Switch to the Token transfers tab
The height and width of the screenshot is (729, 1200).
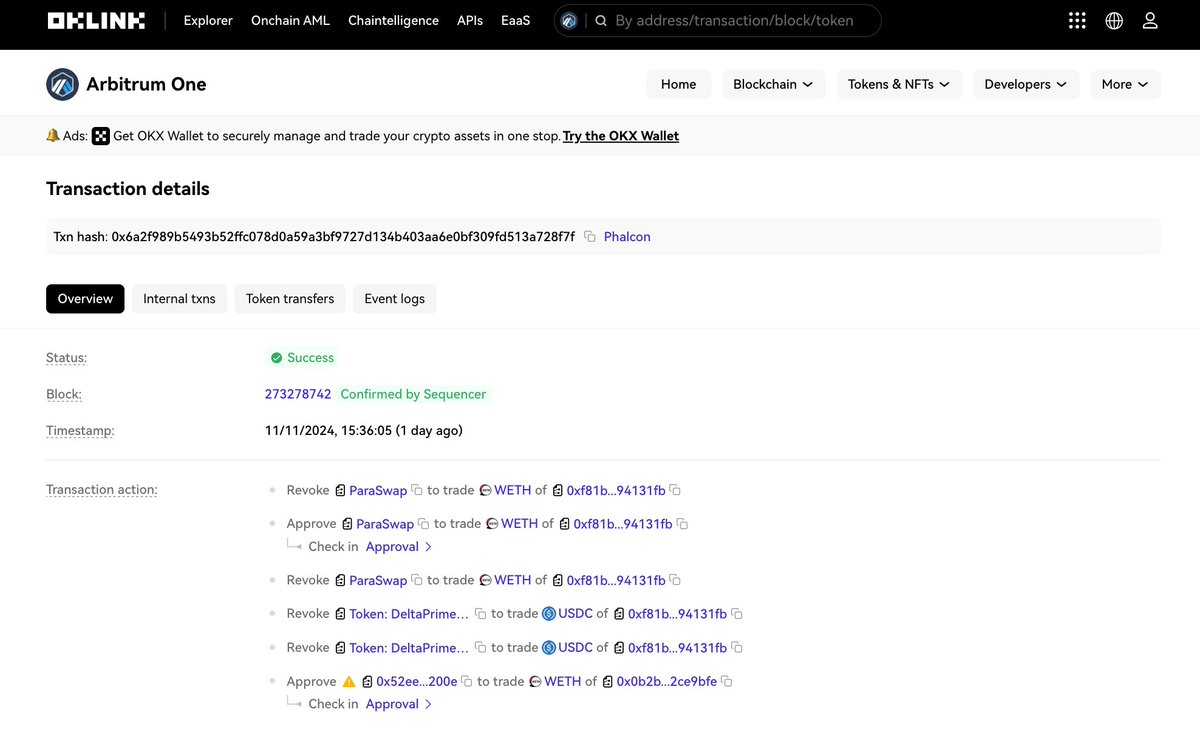tap(290, 298)
